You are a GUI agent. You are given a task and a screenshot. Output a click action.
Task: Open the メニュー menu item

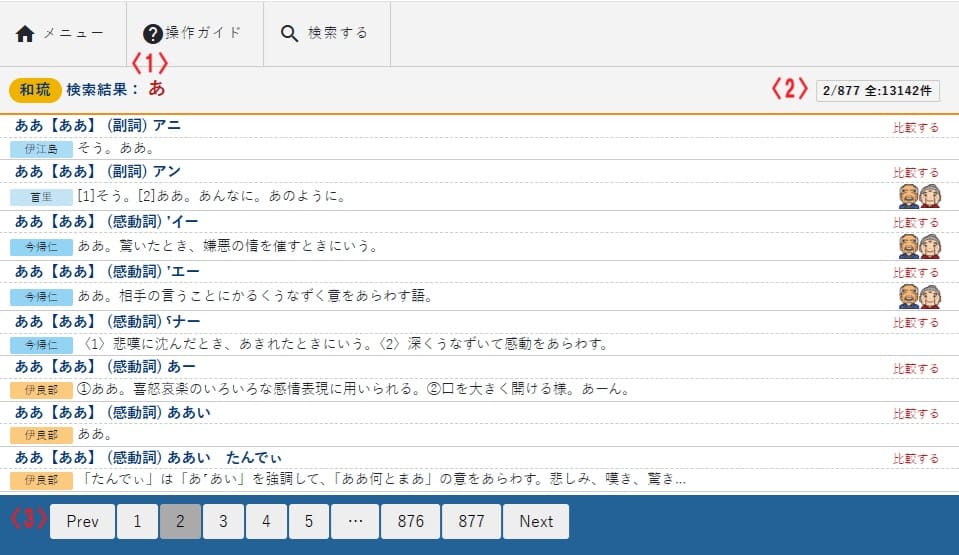pos(73,33)
